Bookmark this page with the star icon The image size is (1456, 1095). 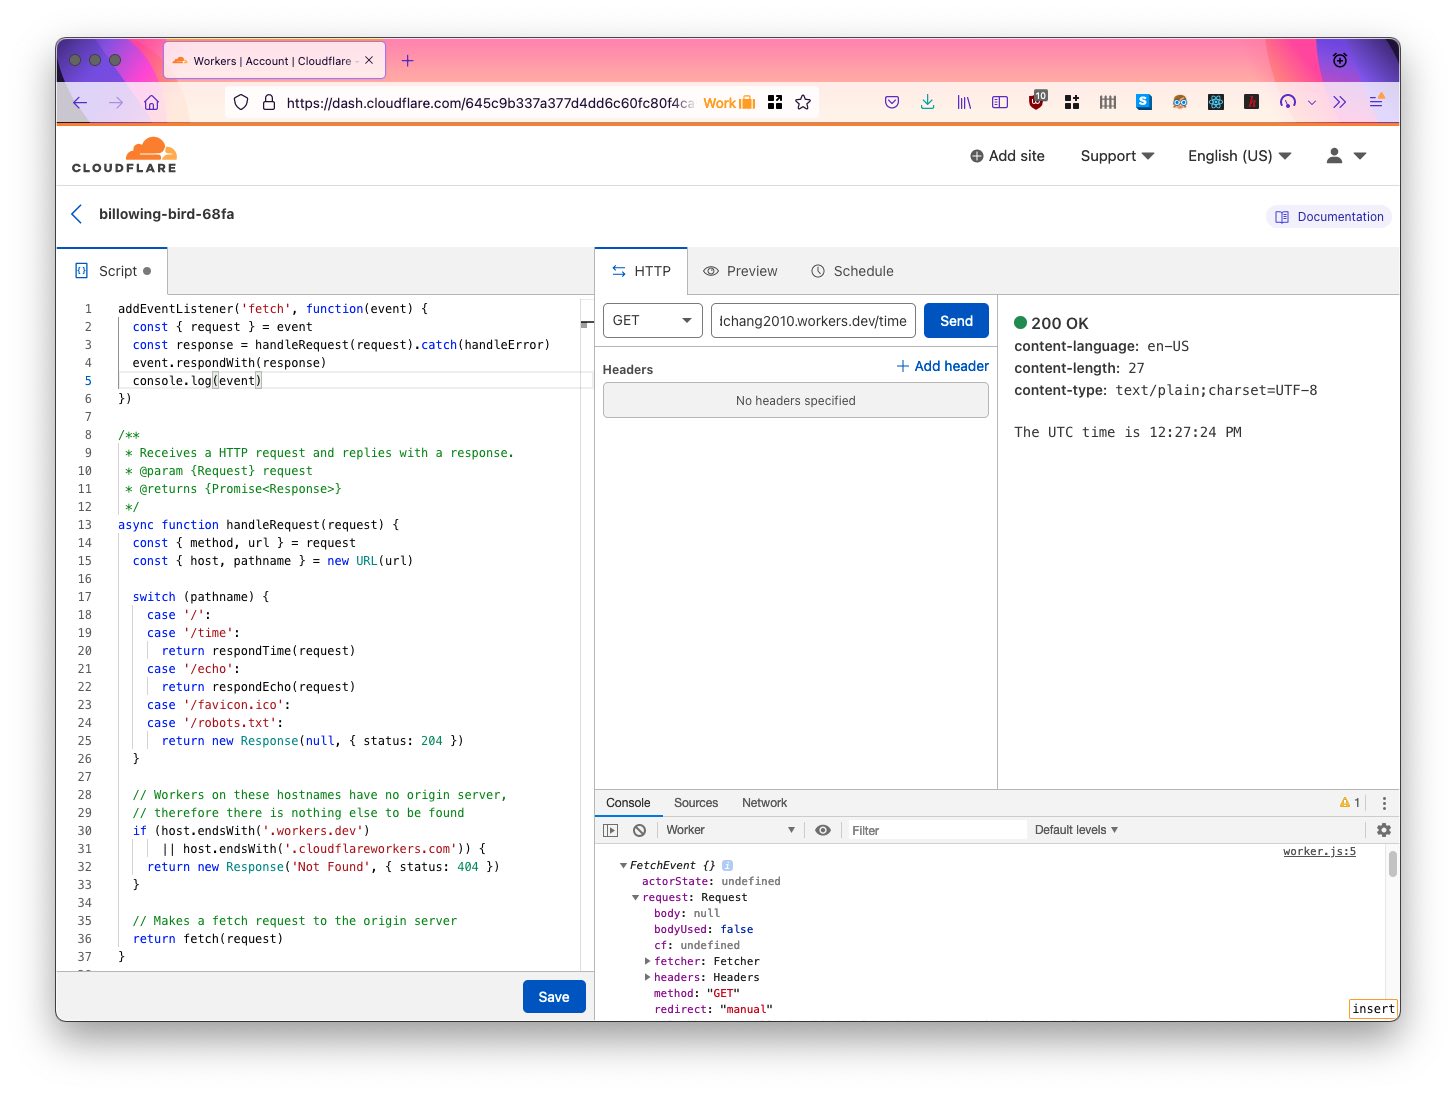[803, 102]
